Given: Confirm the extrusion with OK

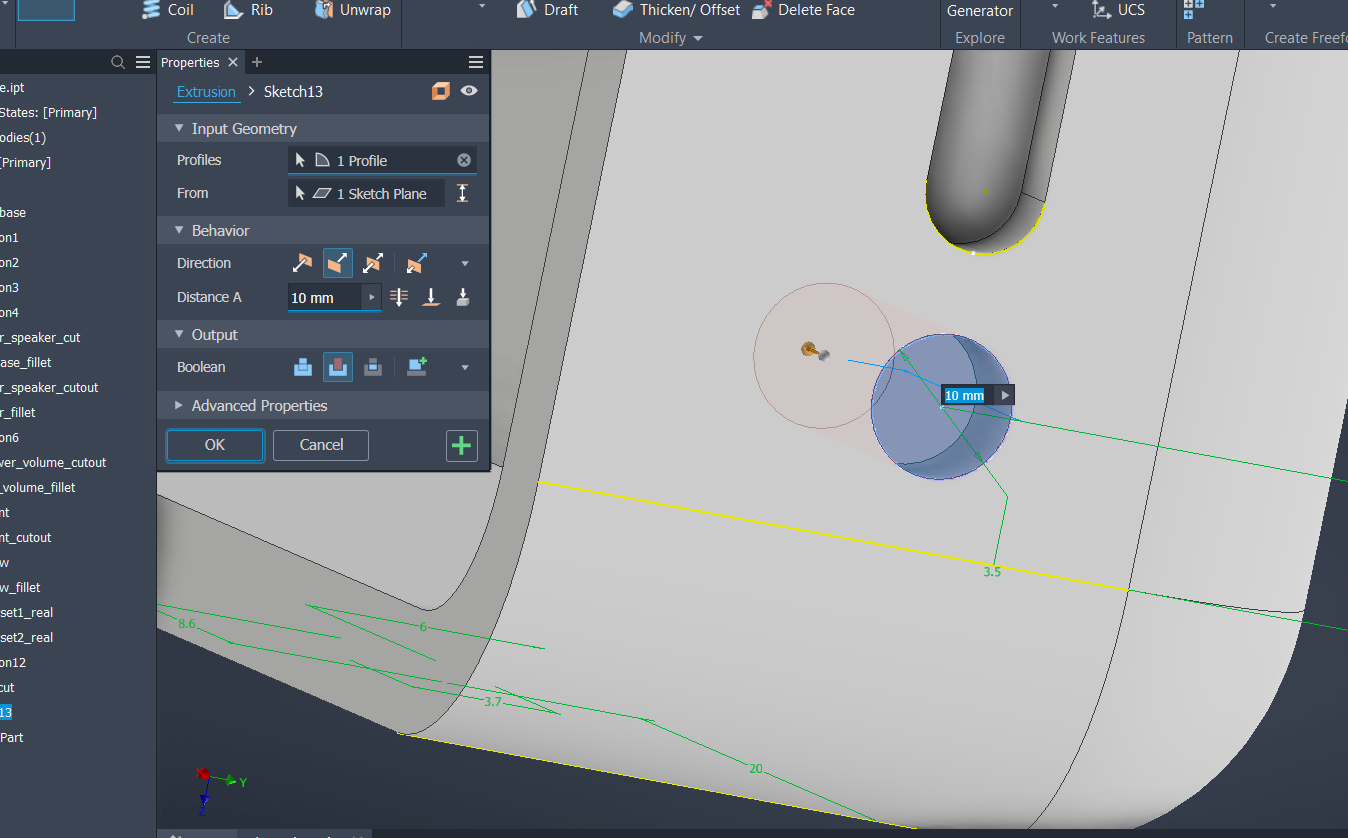Looking at the screenshot, I should tap(215, 445).
